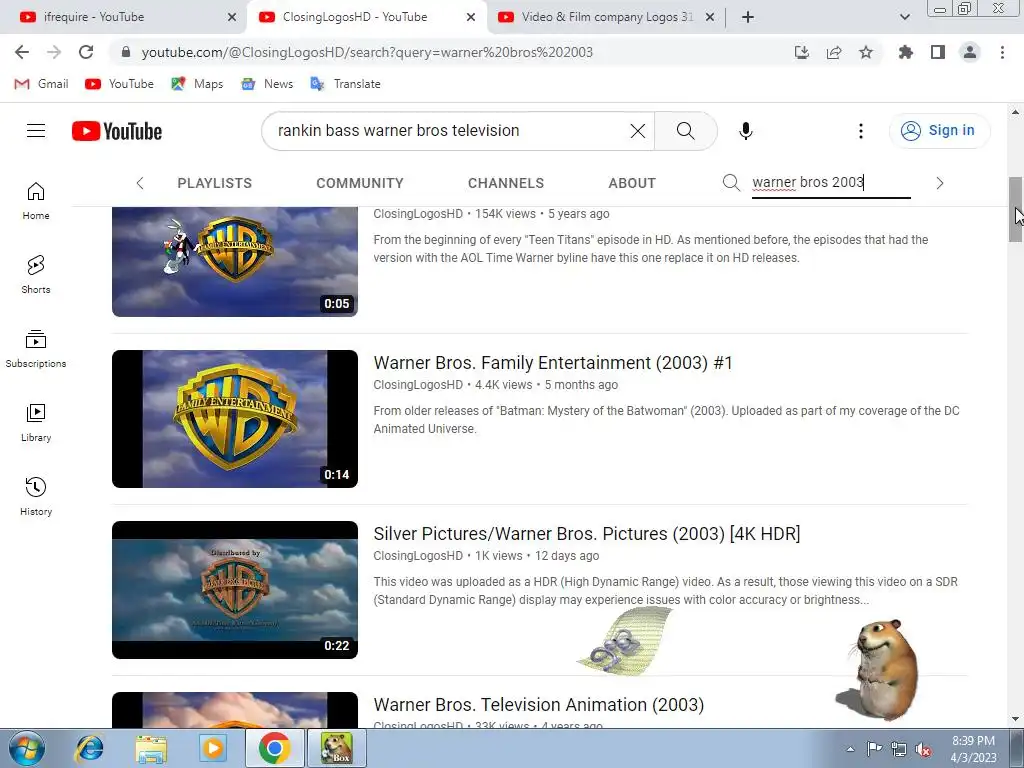Screen dimensions: 1024x768
Task: Open the News bookmark
Action: tap(267, 84)
